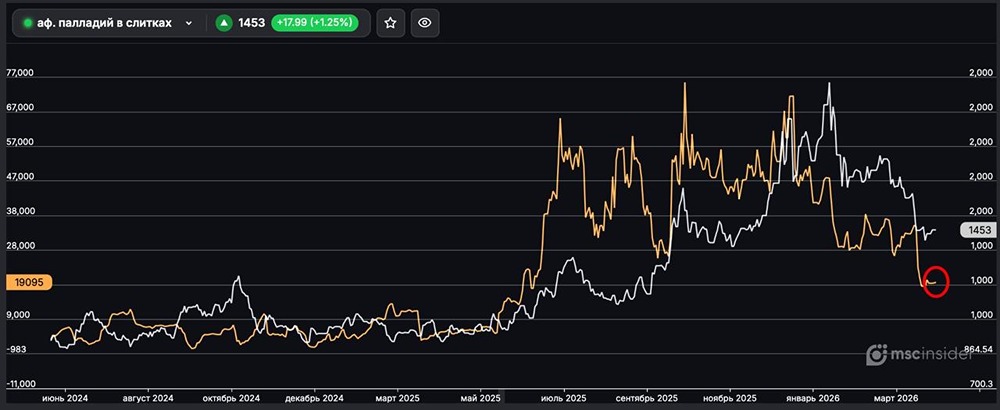Click the 1453 price beside the green triangle
This screenshot has height=410, width=1000.
(x=251, y=23)
